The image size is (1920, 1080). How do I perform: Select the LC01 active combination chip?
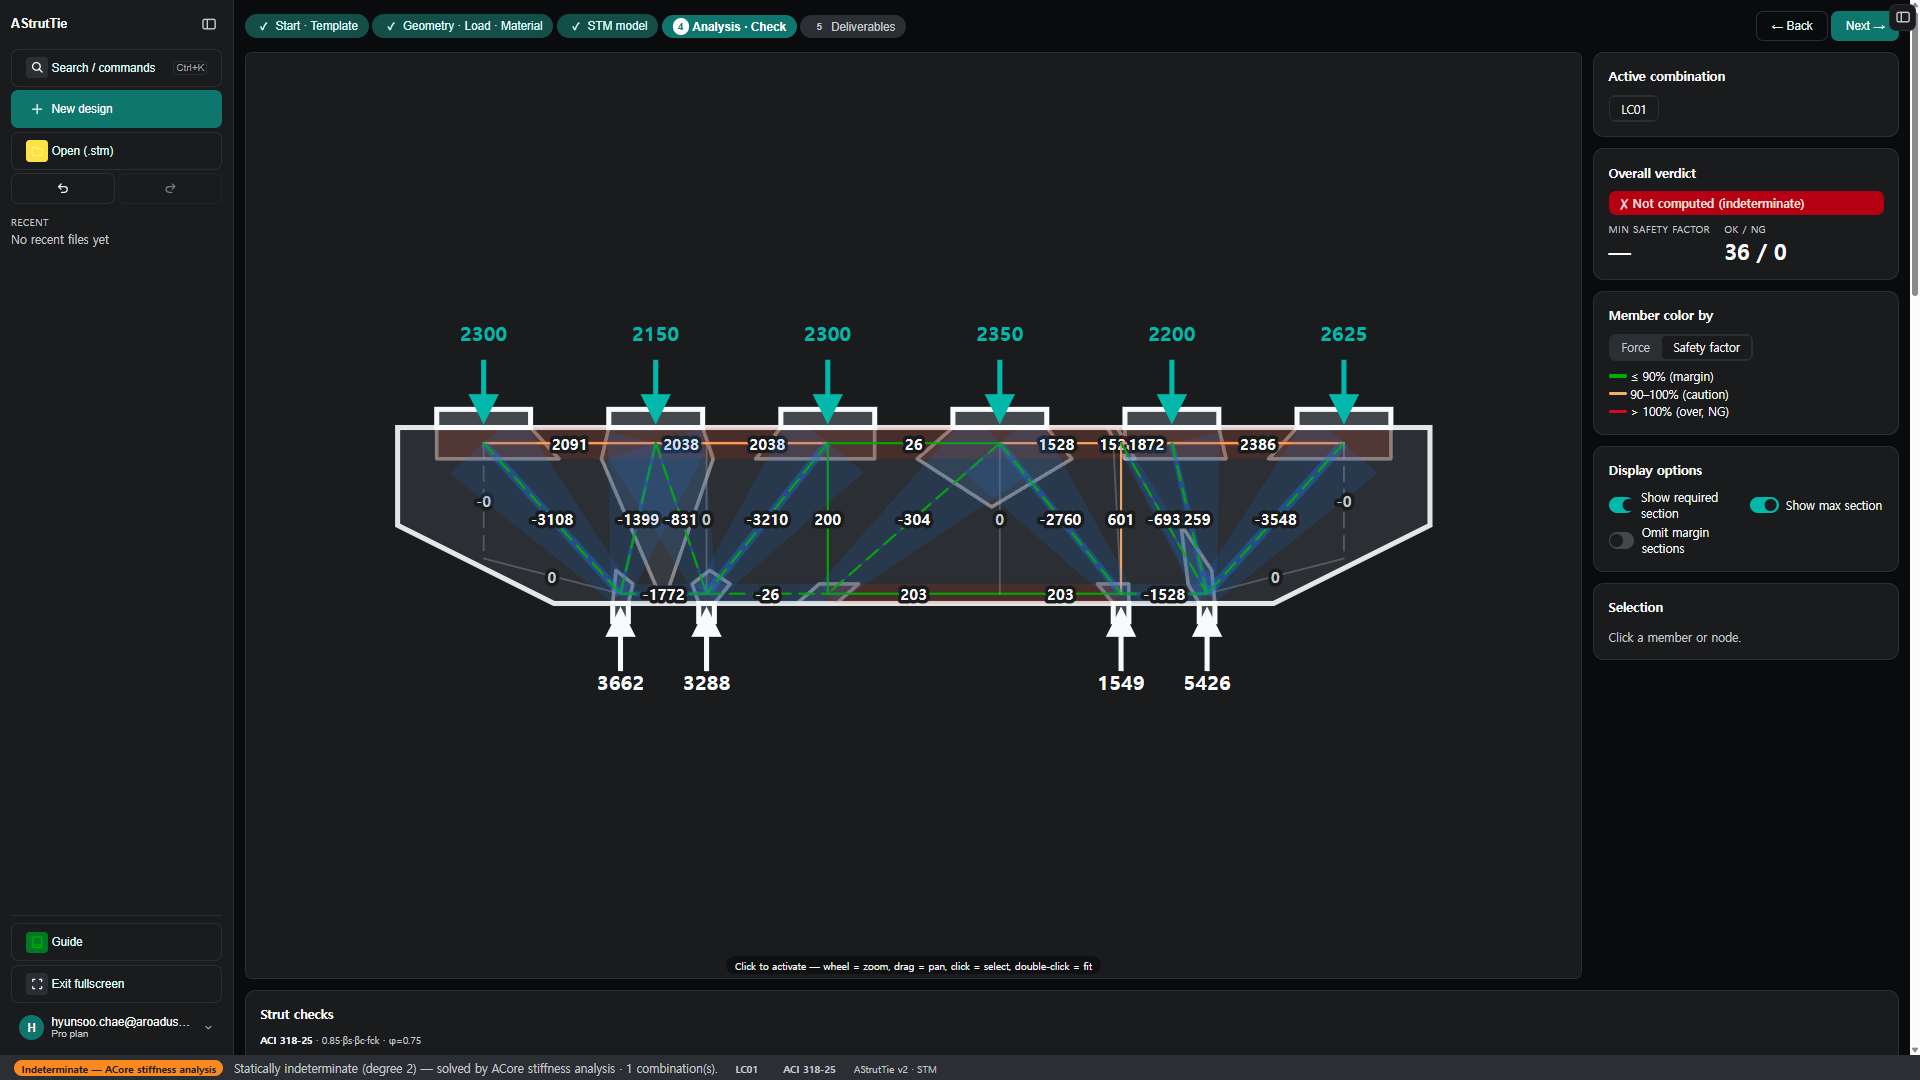[1633, 110]
